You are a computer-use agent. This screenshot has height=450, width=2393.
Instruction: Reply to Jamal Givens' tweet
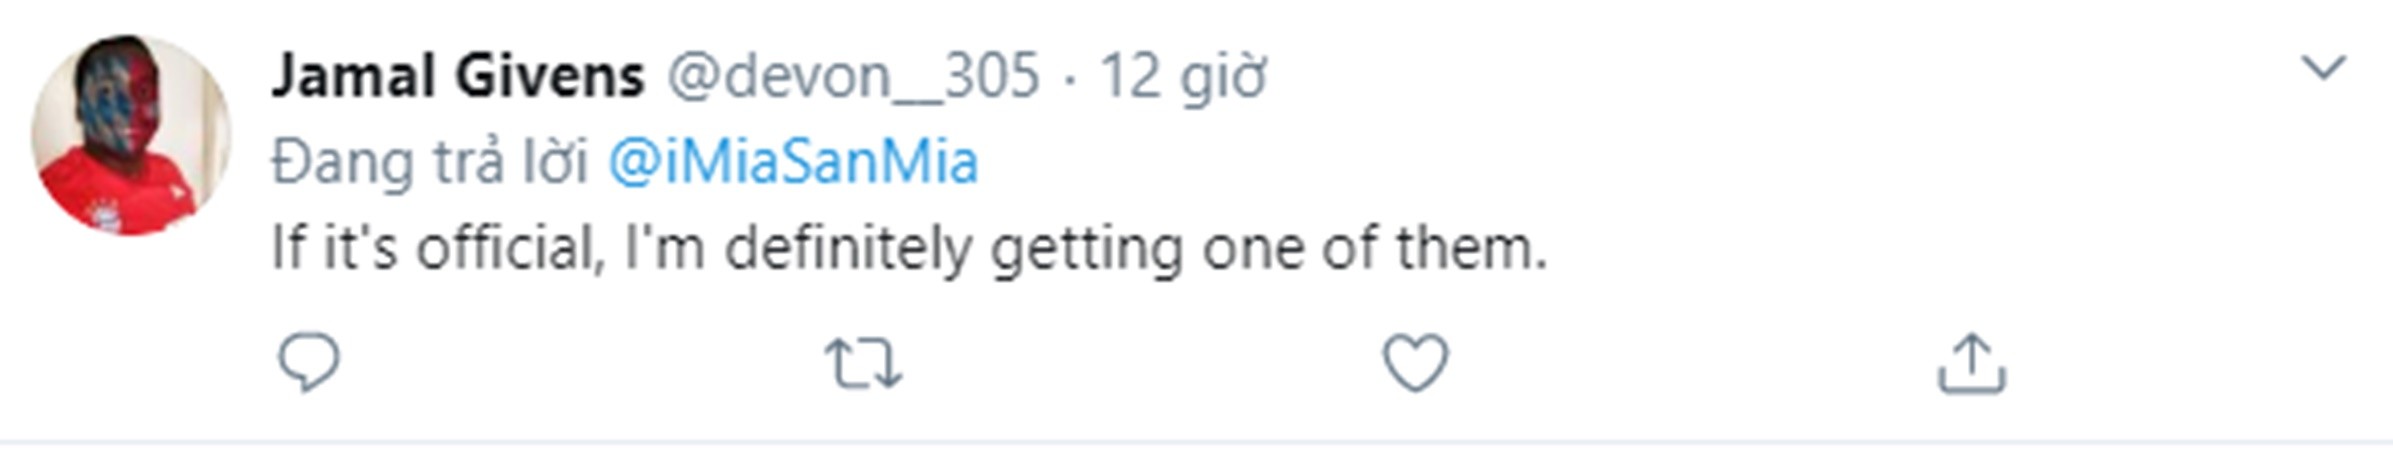pos(309,362)
